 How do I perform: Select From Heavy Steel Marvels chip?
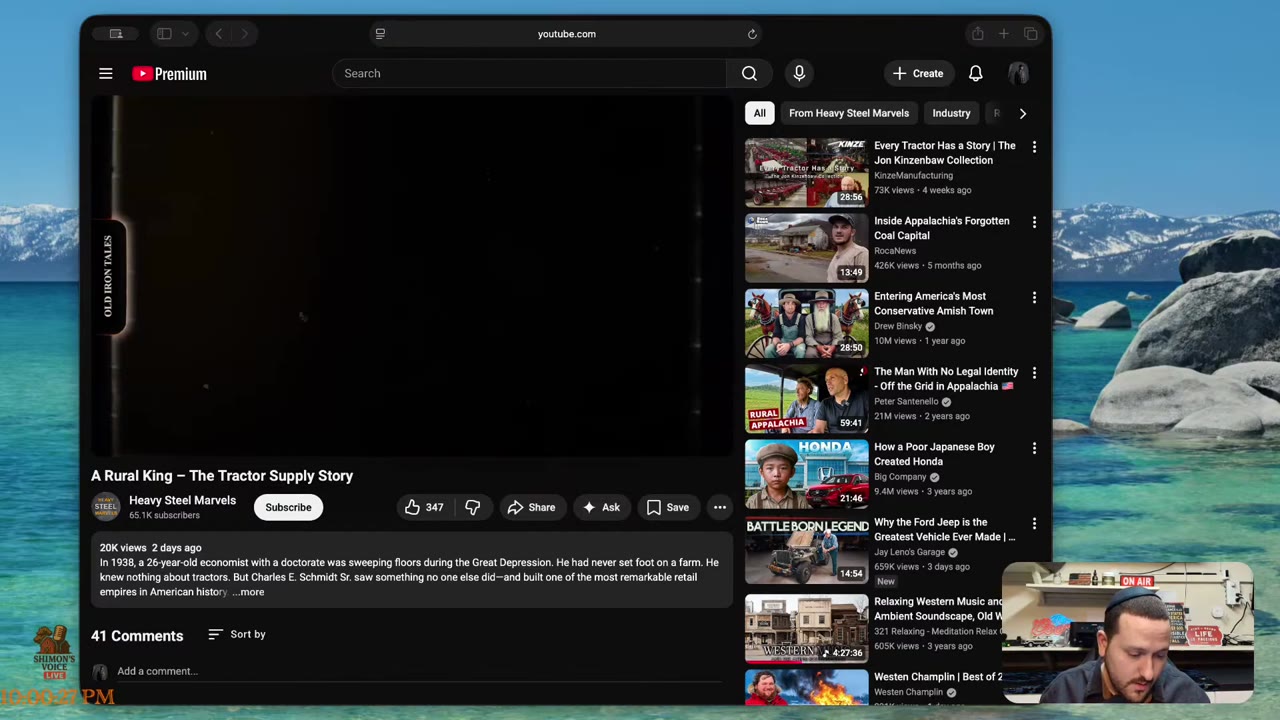tap(849, 113)
